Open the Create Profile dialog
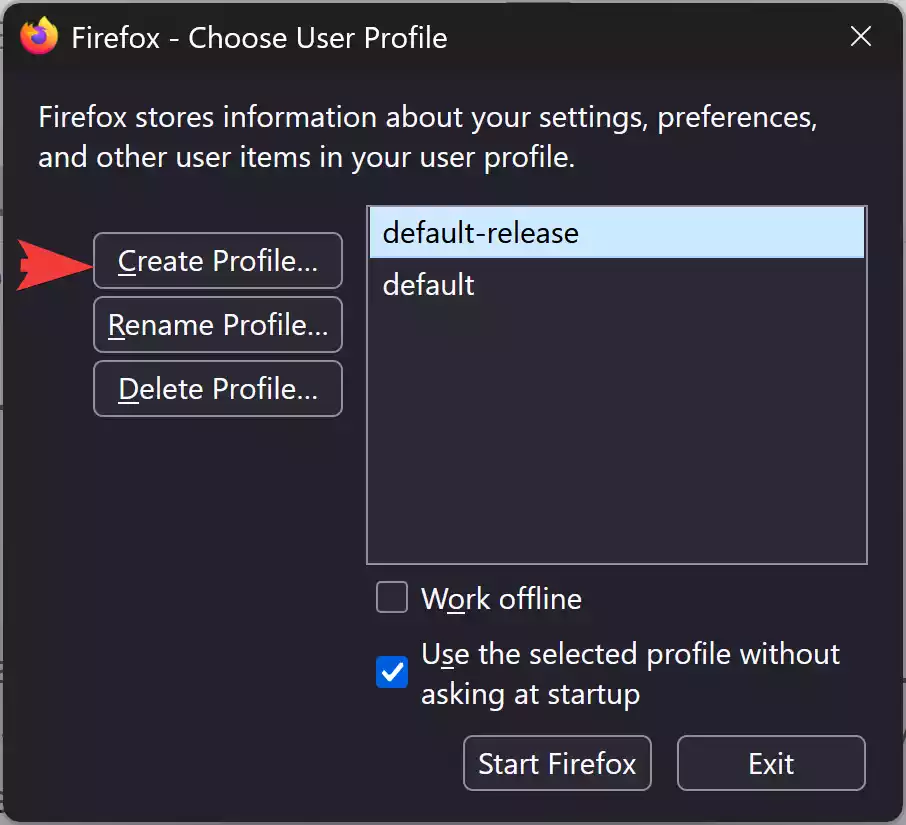906x825 pixels. [217, 260]
